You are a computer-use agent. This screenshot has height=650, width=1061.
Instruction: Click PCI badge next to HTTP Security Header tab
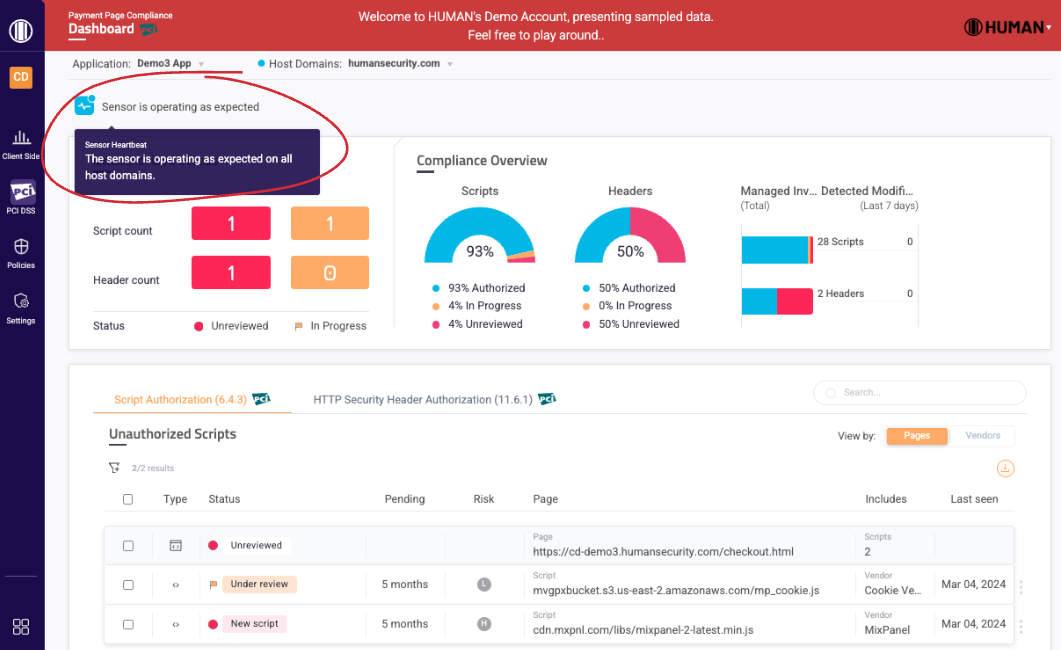tap(547, 399)
